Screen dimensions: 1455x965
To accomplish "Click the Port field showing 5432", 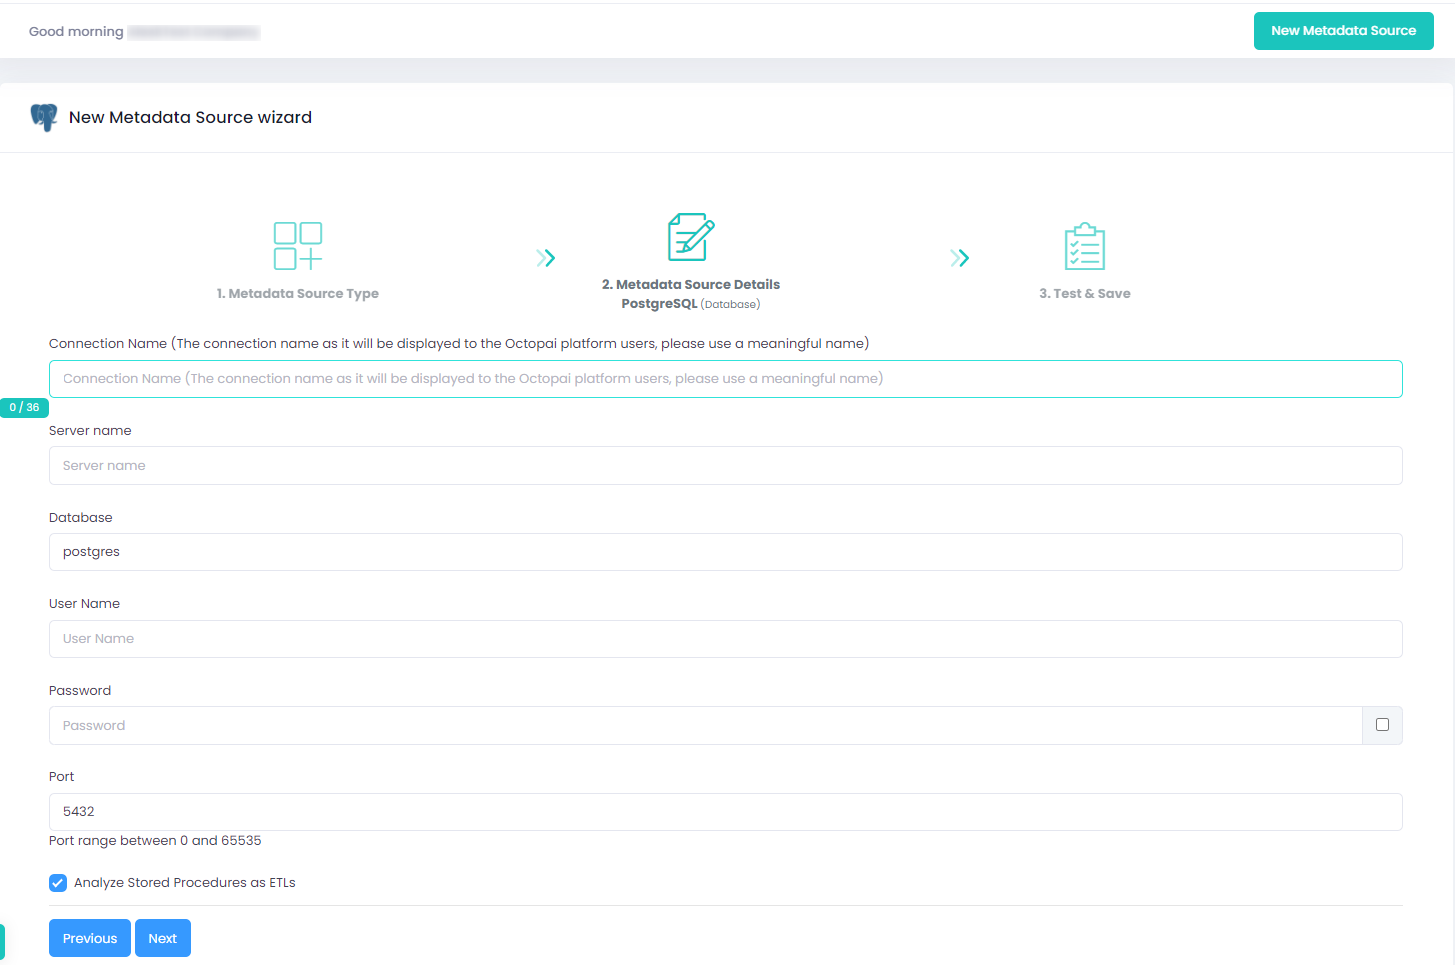I will tap(725, 812).
